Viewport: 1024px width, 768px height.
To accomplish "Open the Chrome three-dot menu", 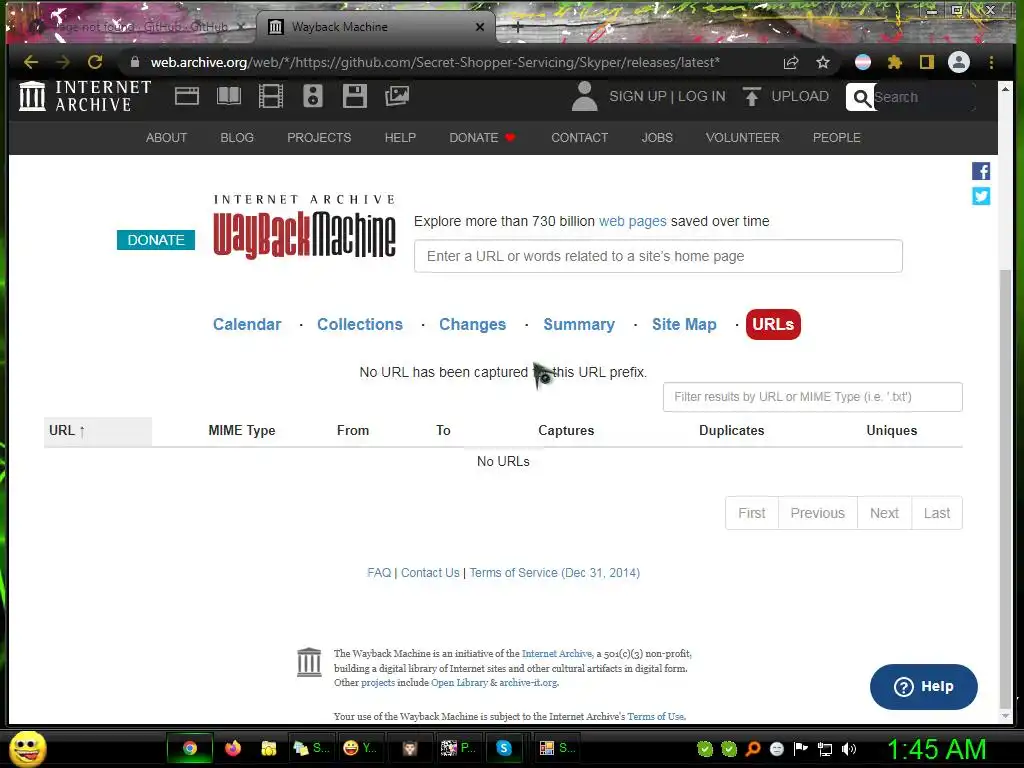I will coord(991,62).
